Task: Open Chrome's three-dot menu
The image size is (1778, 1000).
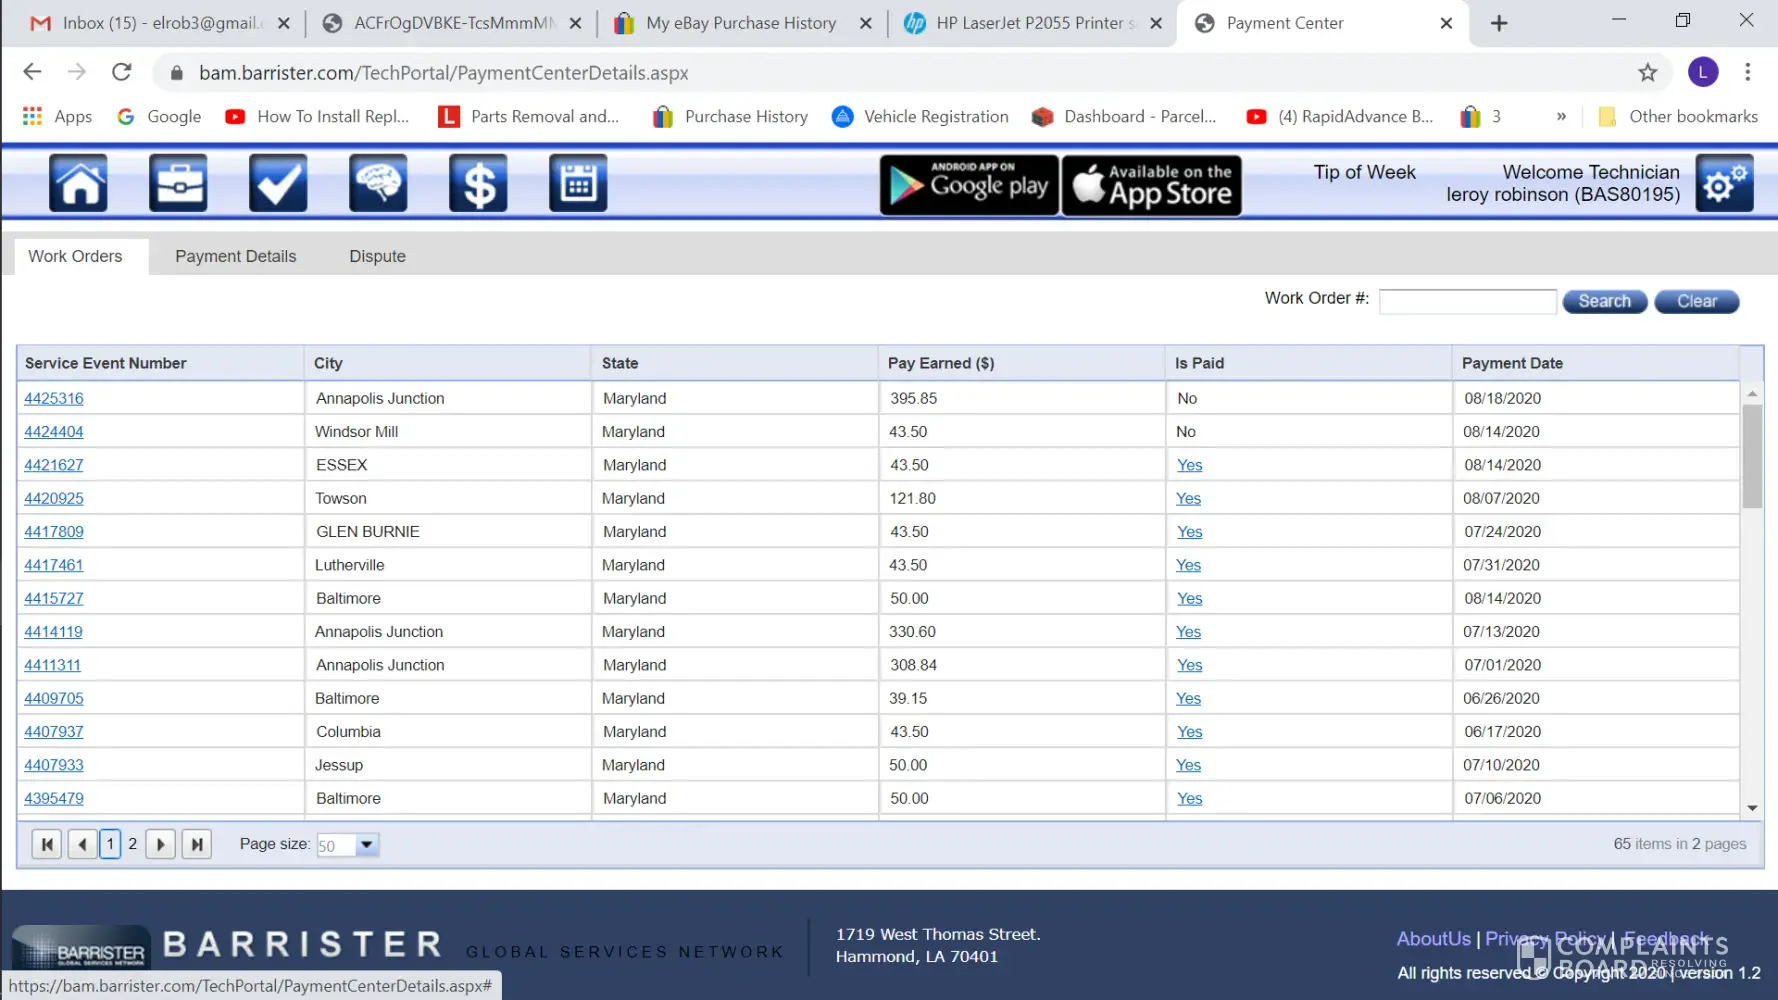Action: click(x=1747, y=72)
